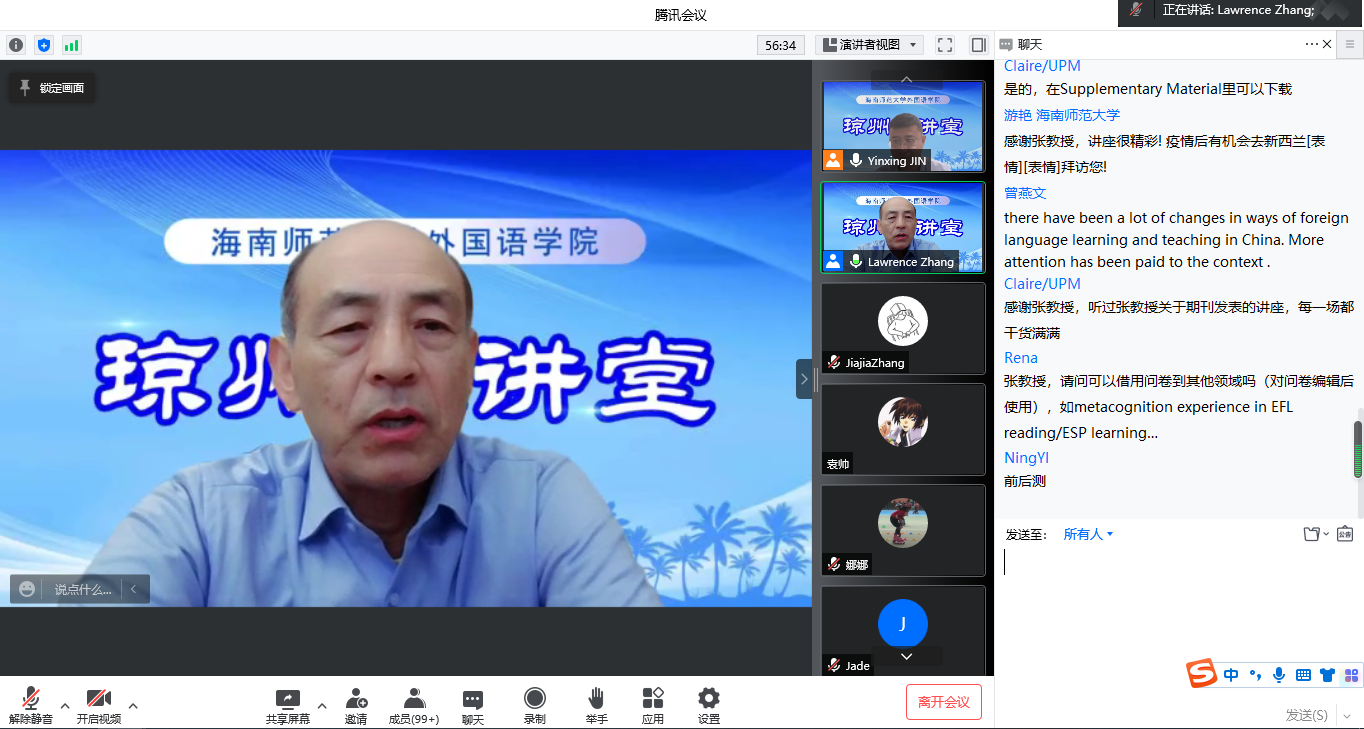Open the Members (99+) list

(x=414, y=698)
